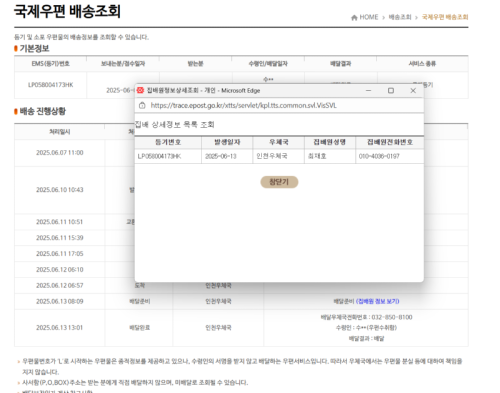Click the 수령인/배달일자 column header
The width and height of the screenshot is (500, 393).
click(268, 64)
